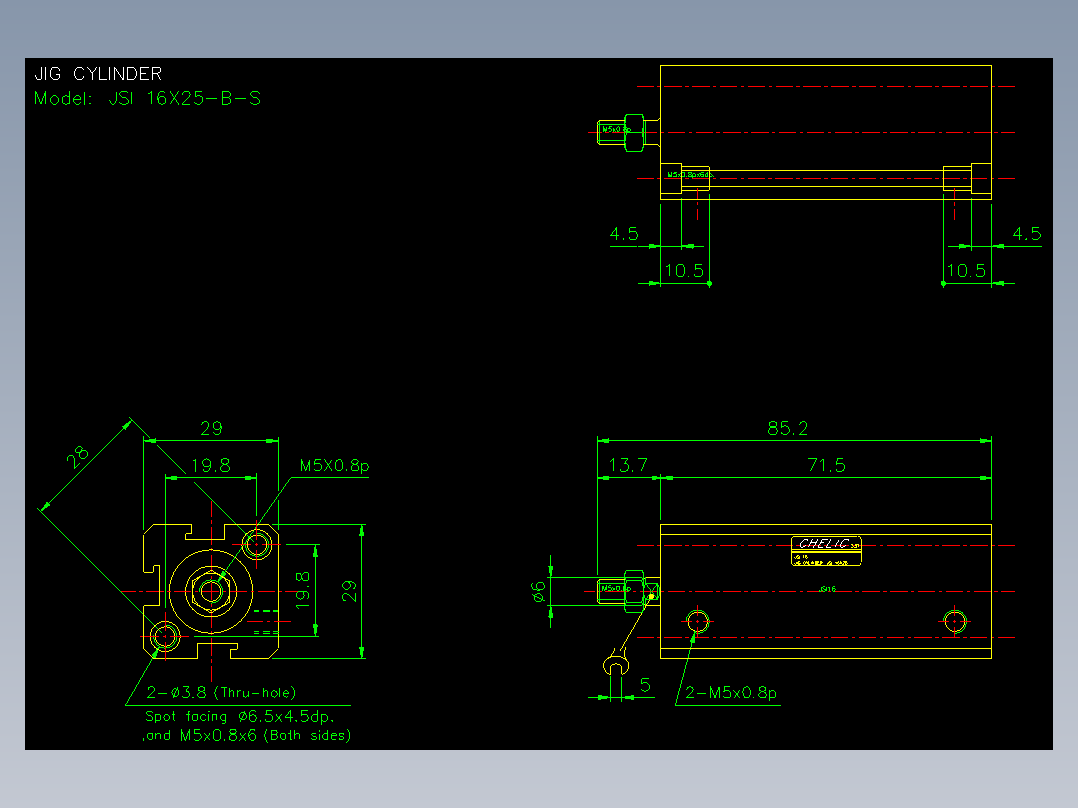Select the "28" diagonal dimension

coord(78,457)
